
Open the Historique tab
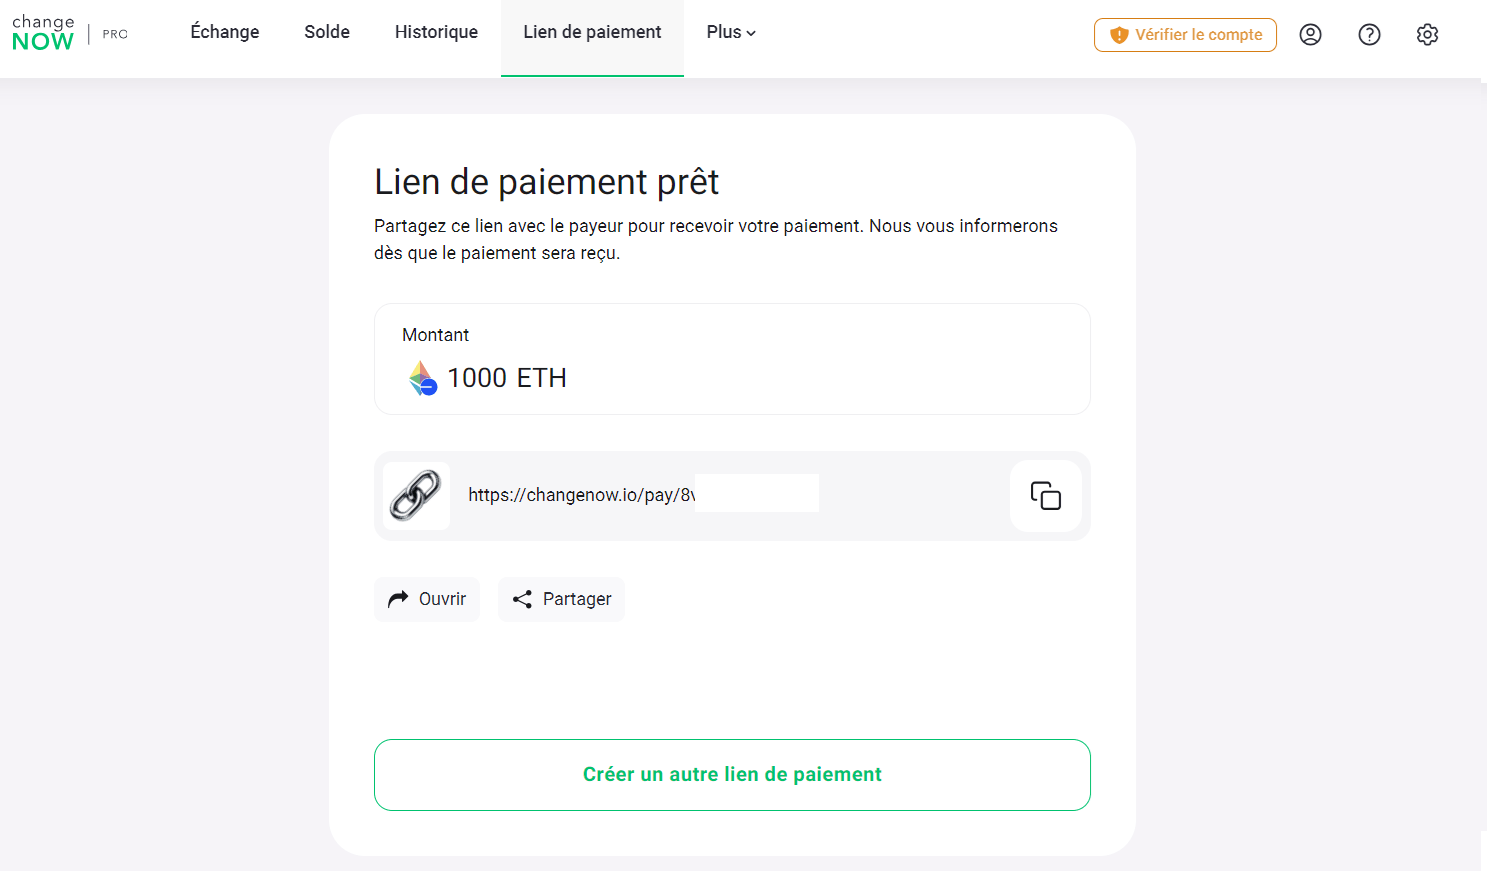pos(436,31)
